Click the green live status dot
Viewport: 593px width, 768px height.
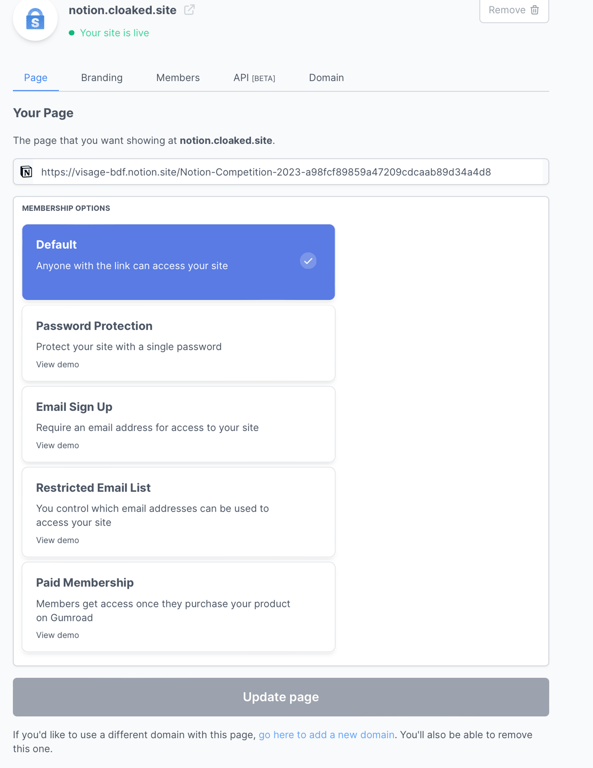tap(72, 33)
